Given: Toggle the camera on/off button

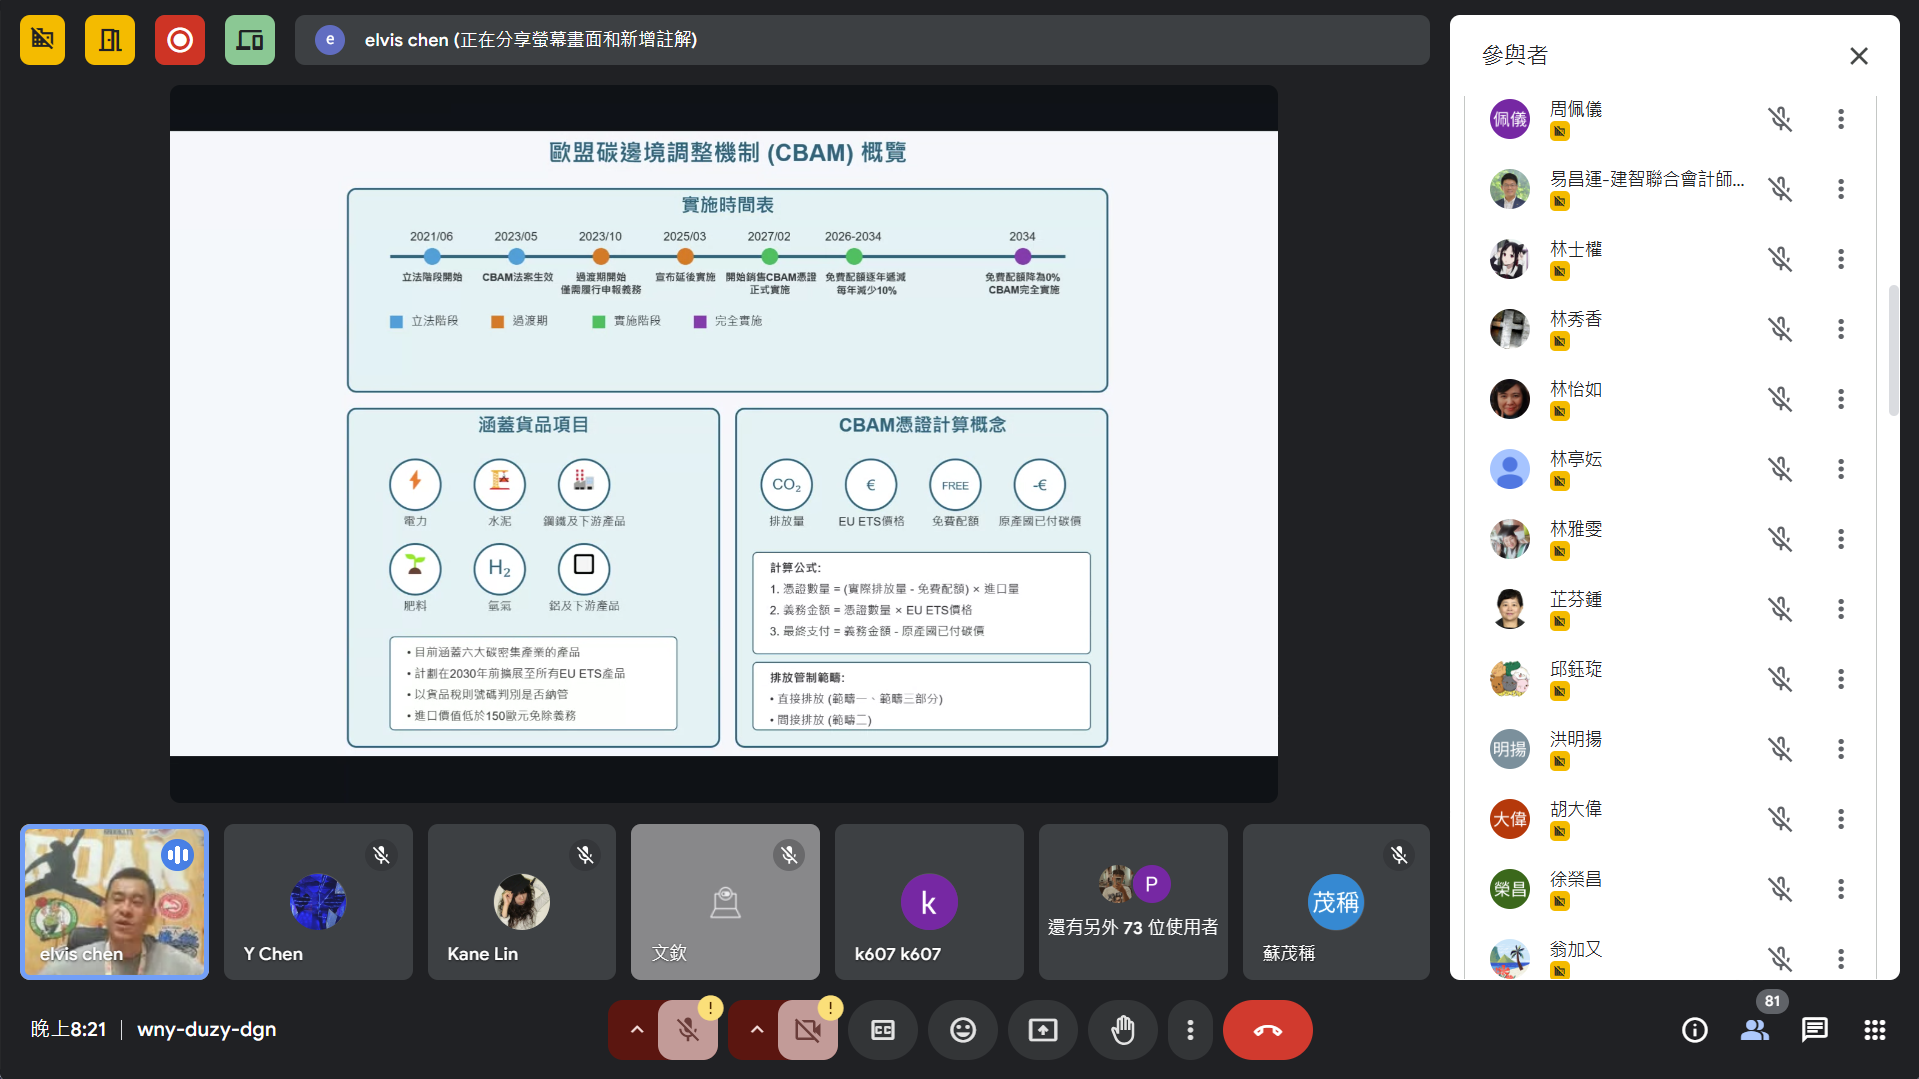Looking at the screenshot, I should pyautogui.click(x=807, y=1030).
